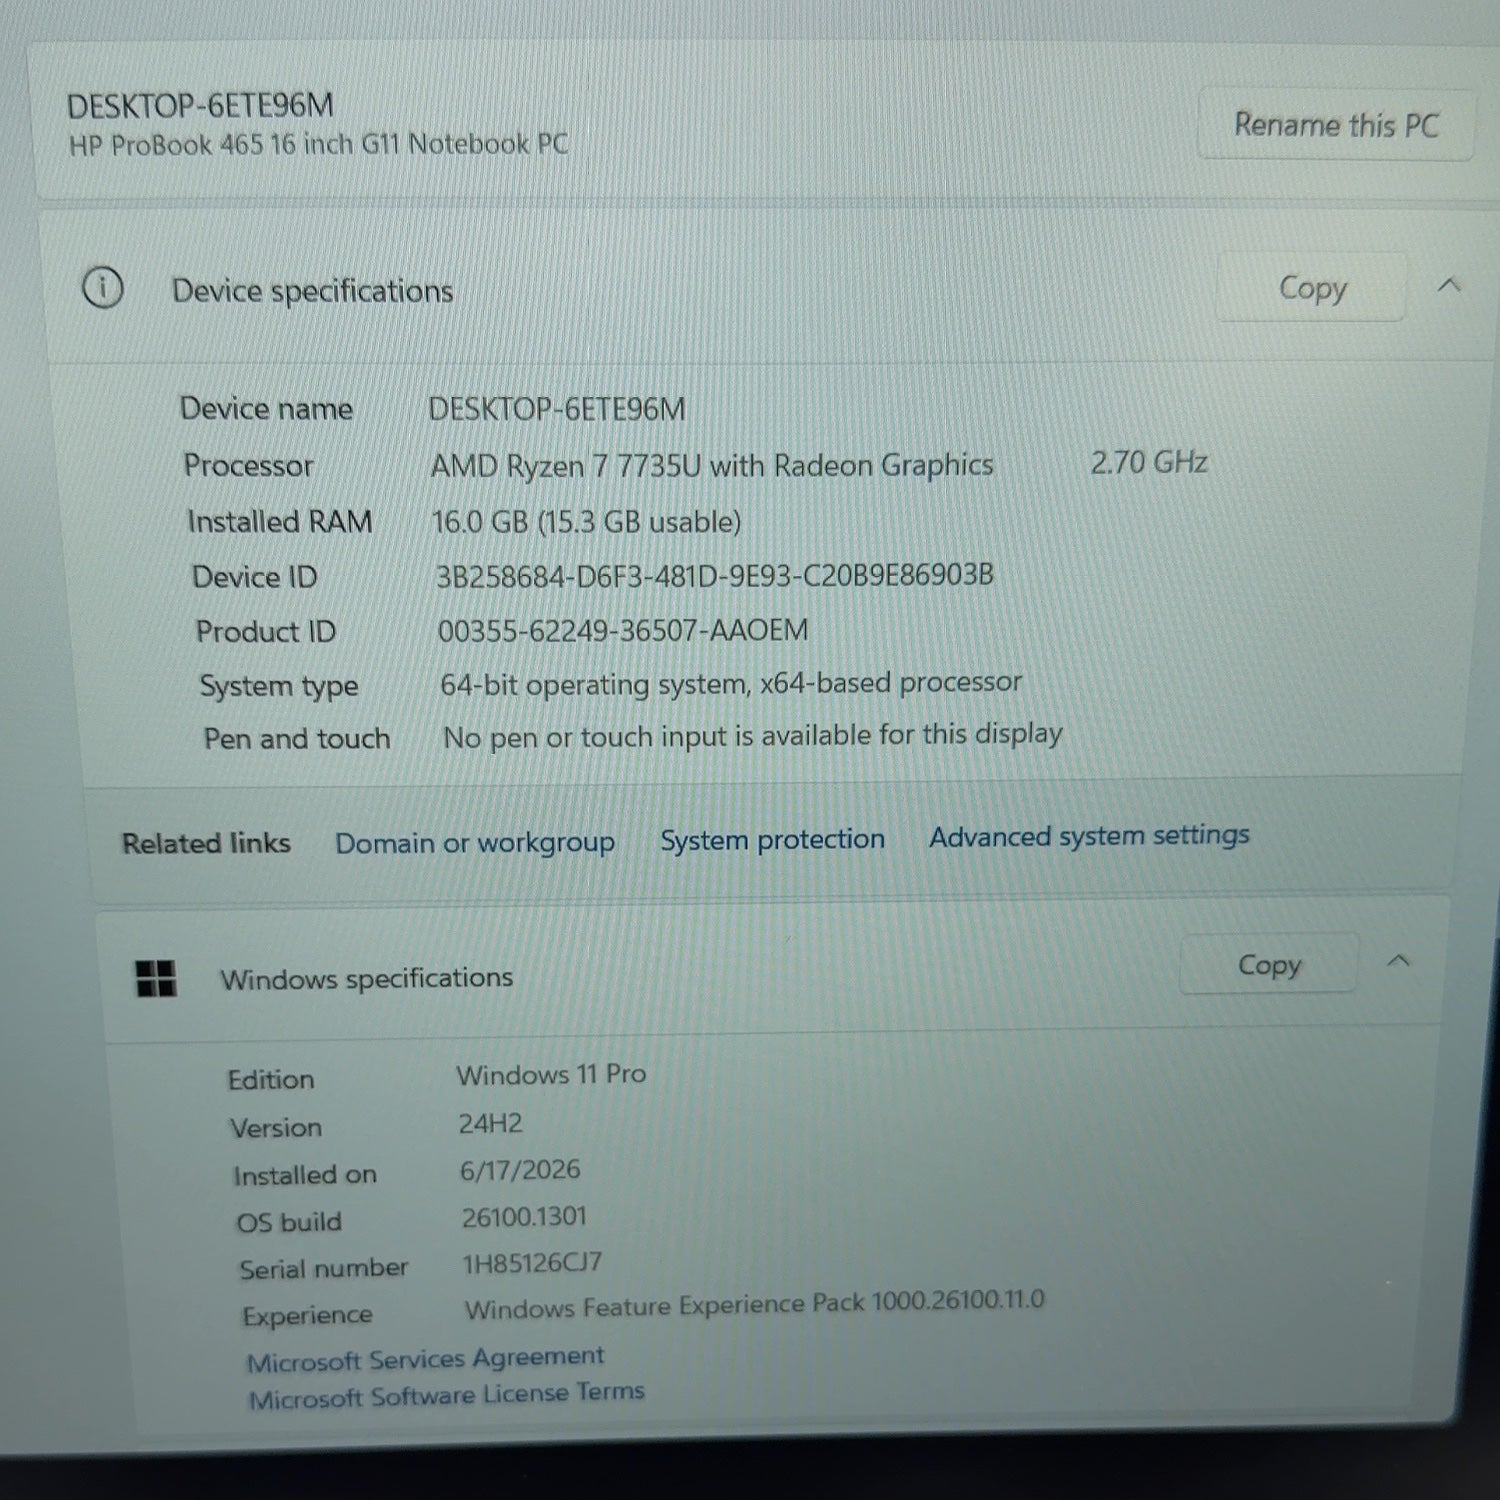Click the Windows Feature Experience Pack text
Screen dimensions: 1500x1500
pyautogui.click(x=754, y=1305)
